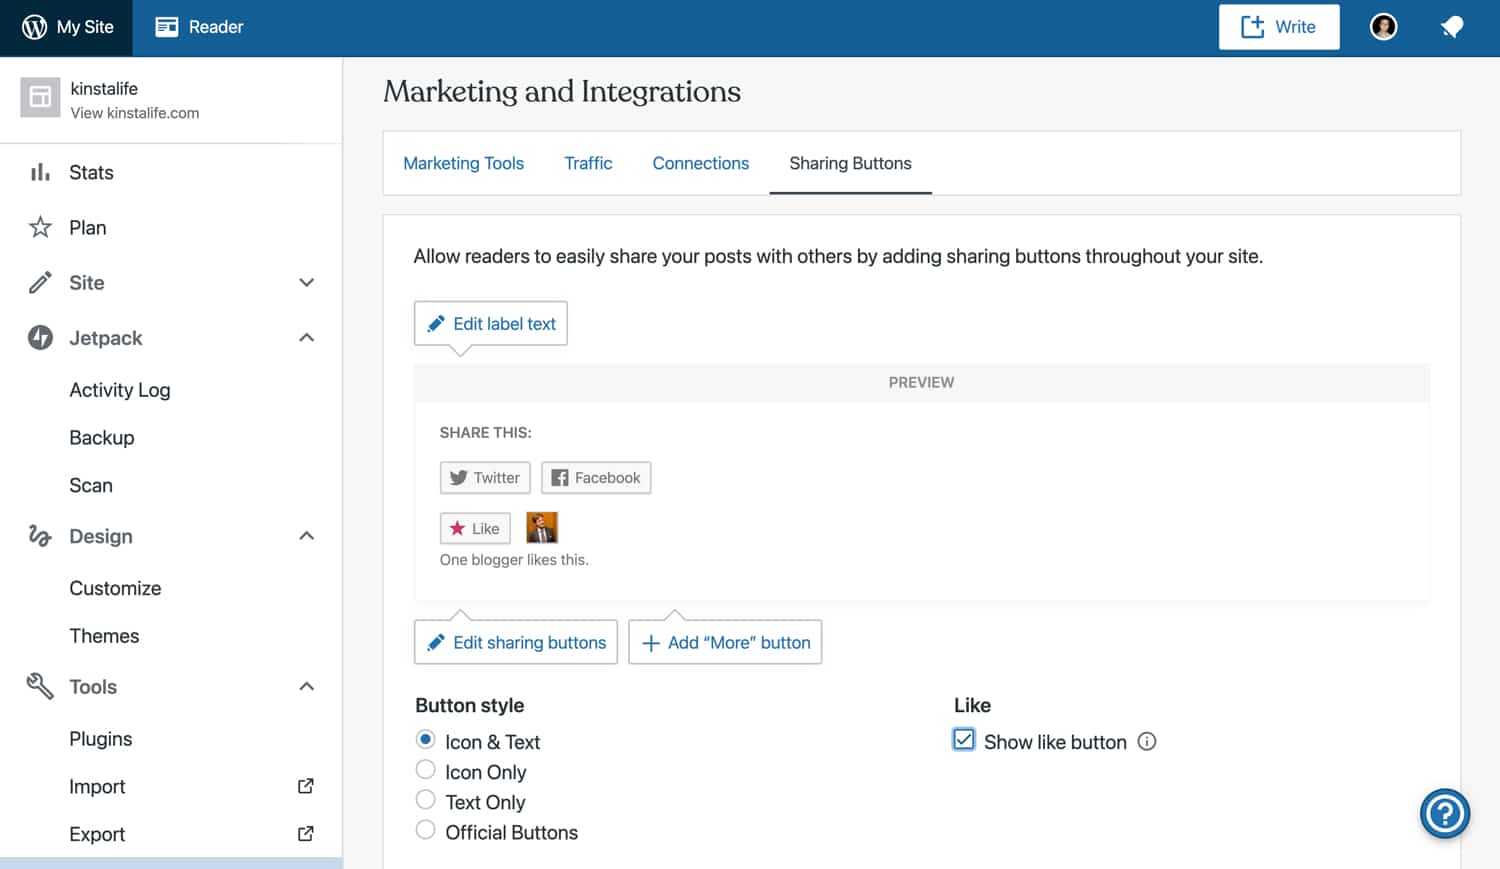Image resolution: width=1500 pixels, height=869 pixels.
Task: Open the user profile avatar
Action: [1383, 27]
